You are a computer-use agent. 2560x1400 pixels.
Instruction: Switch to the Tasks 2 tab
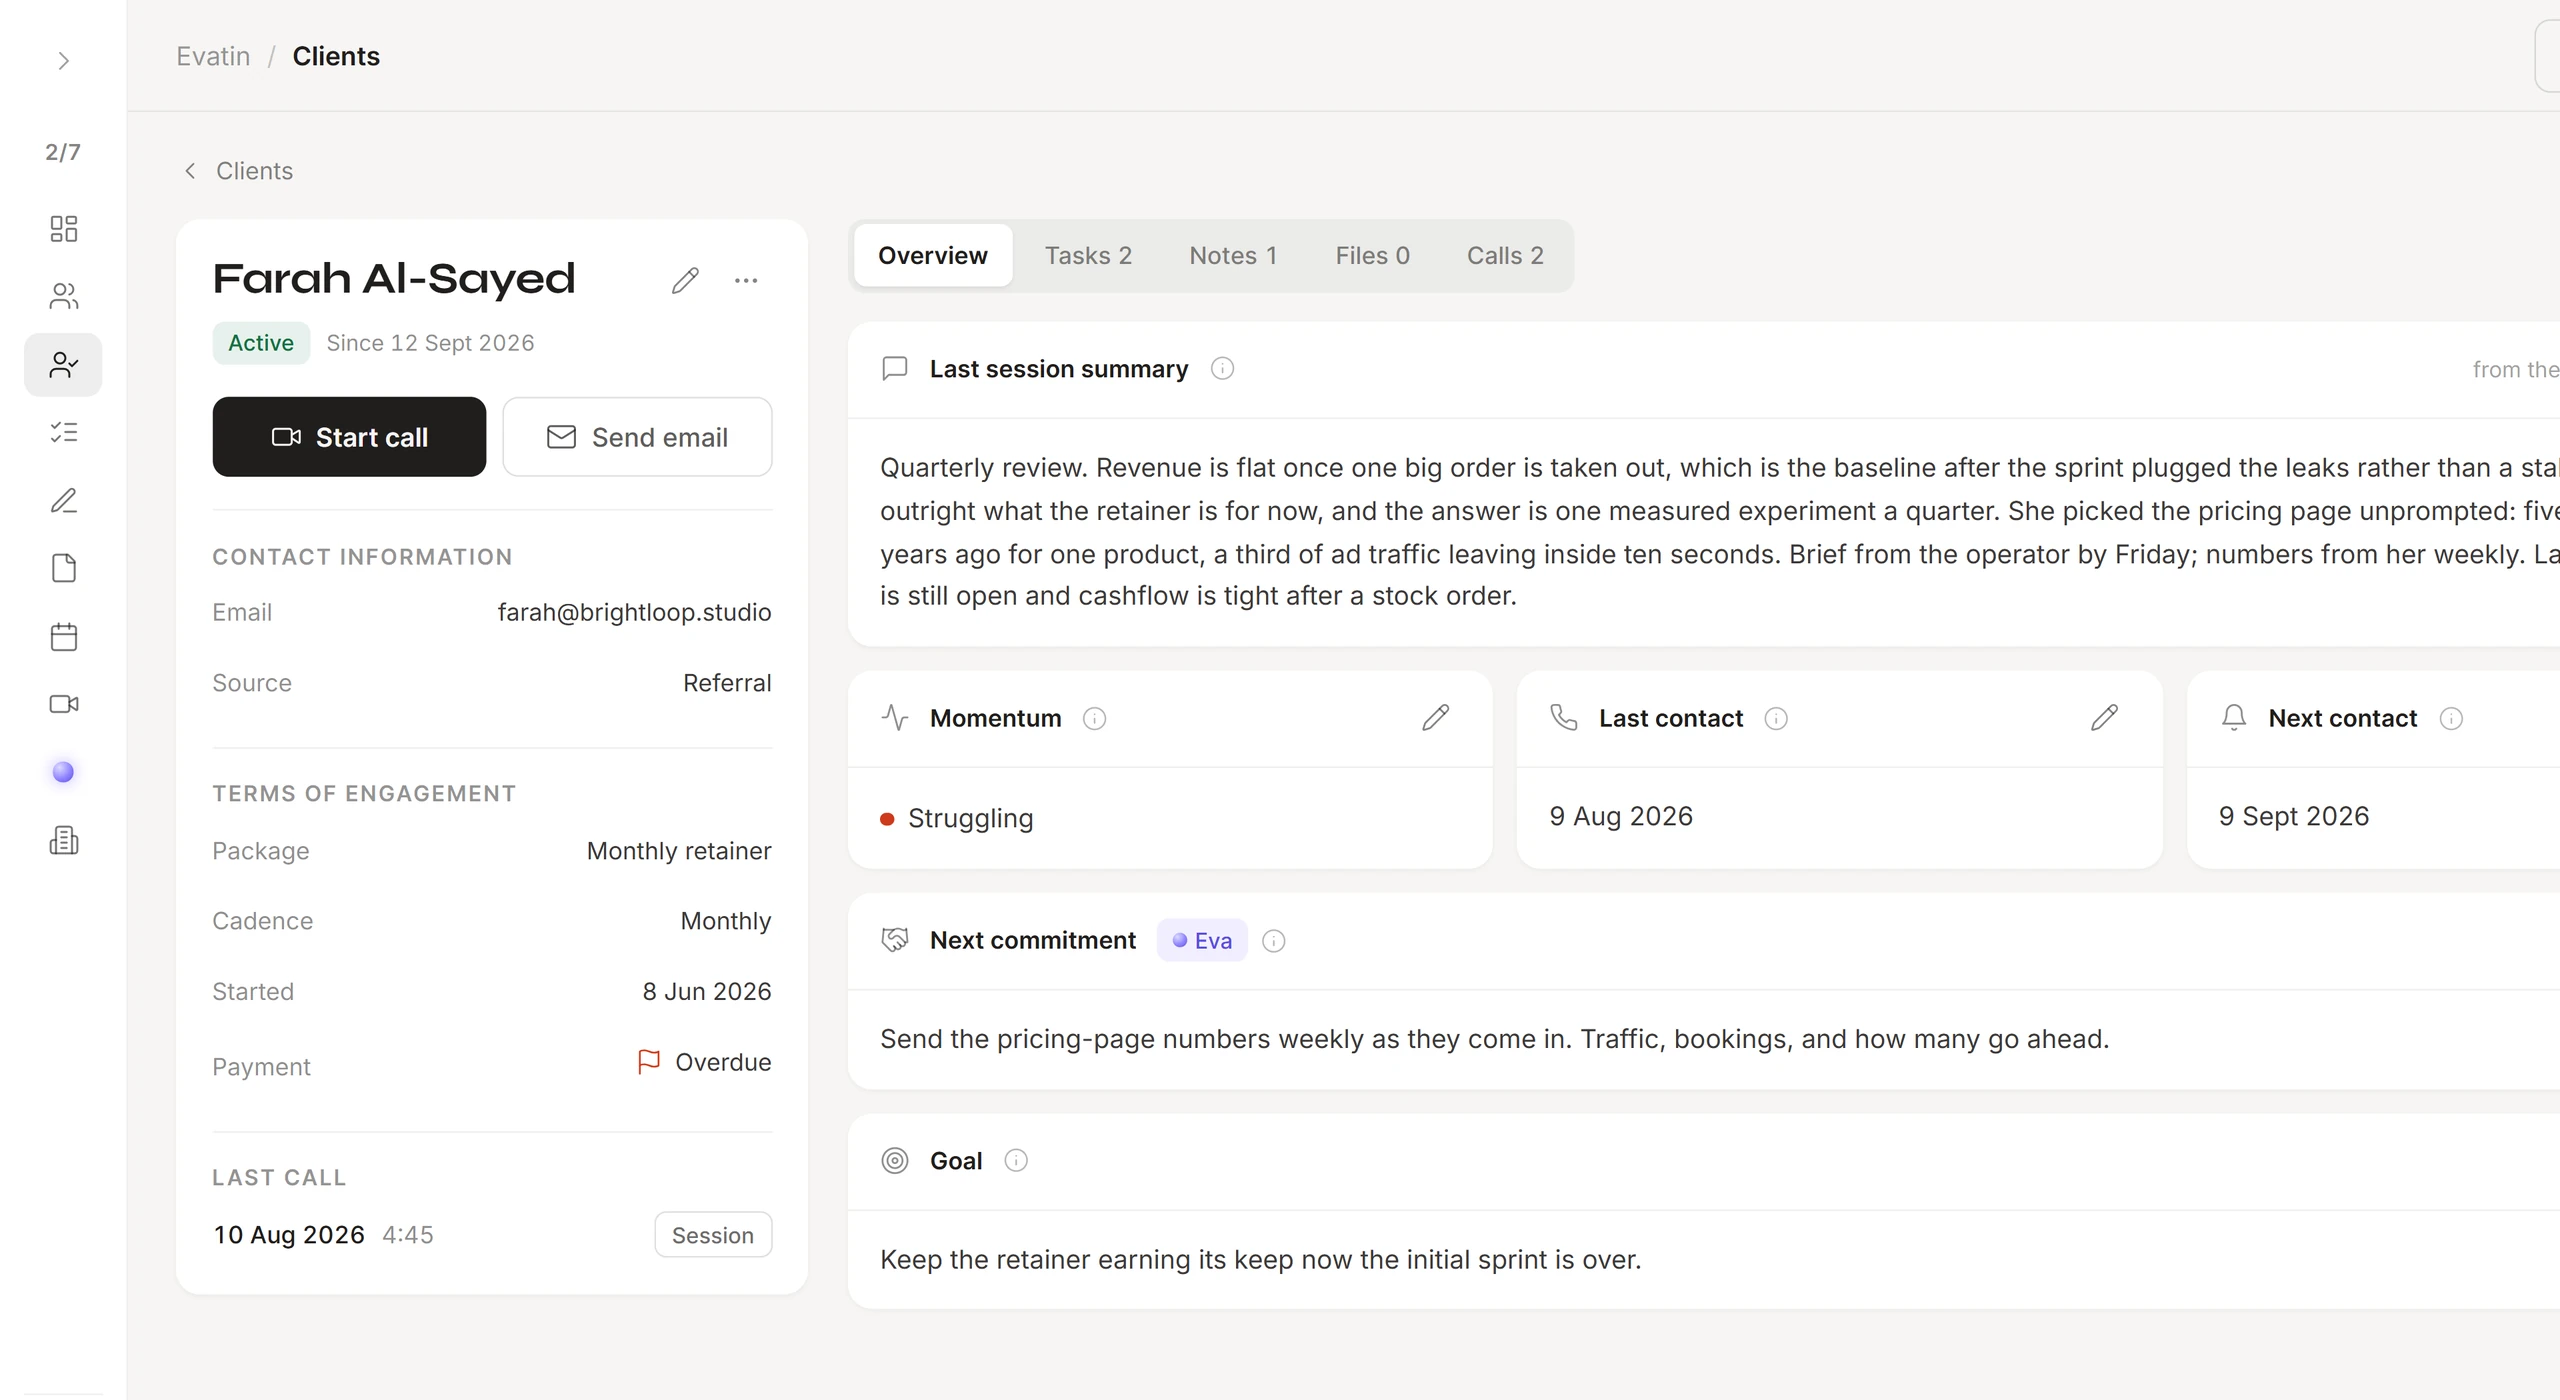tap(1088, 256)
